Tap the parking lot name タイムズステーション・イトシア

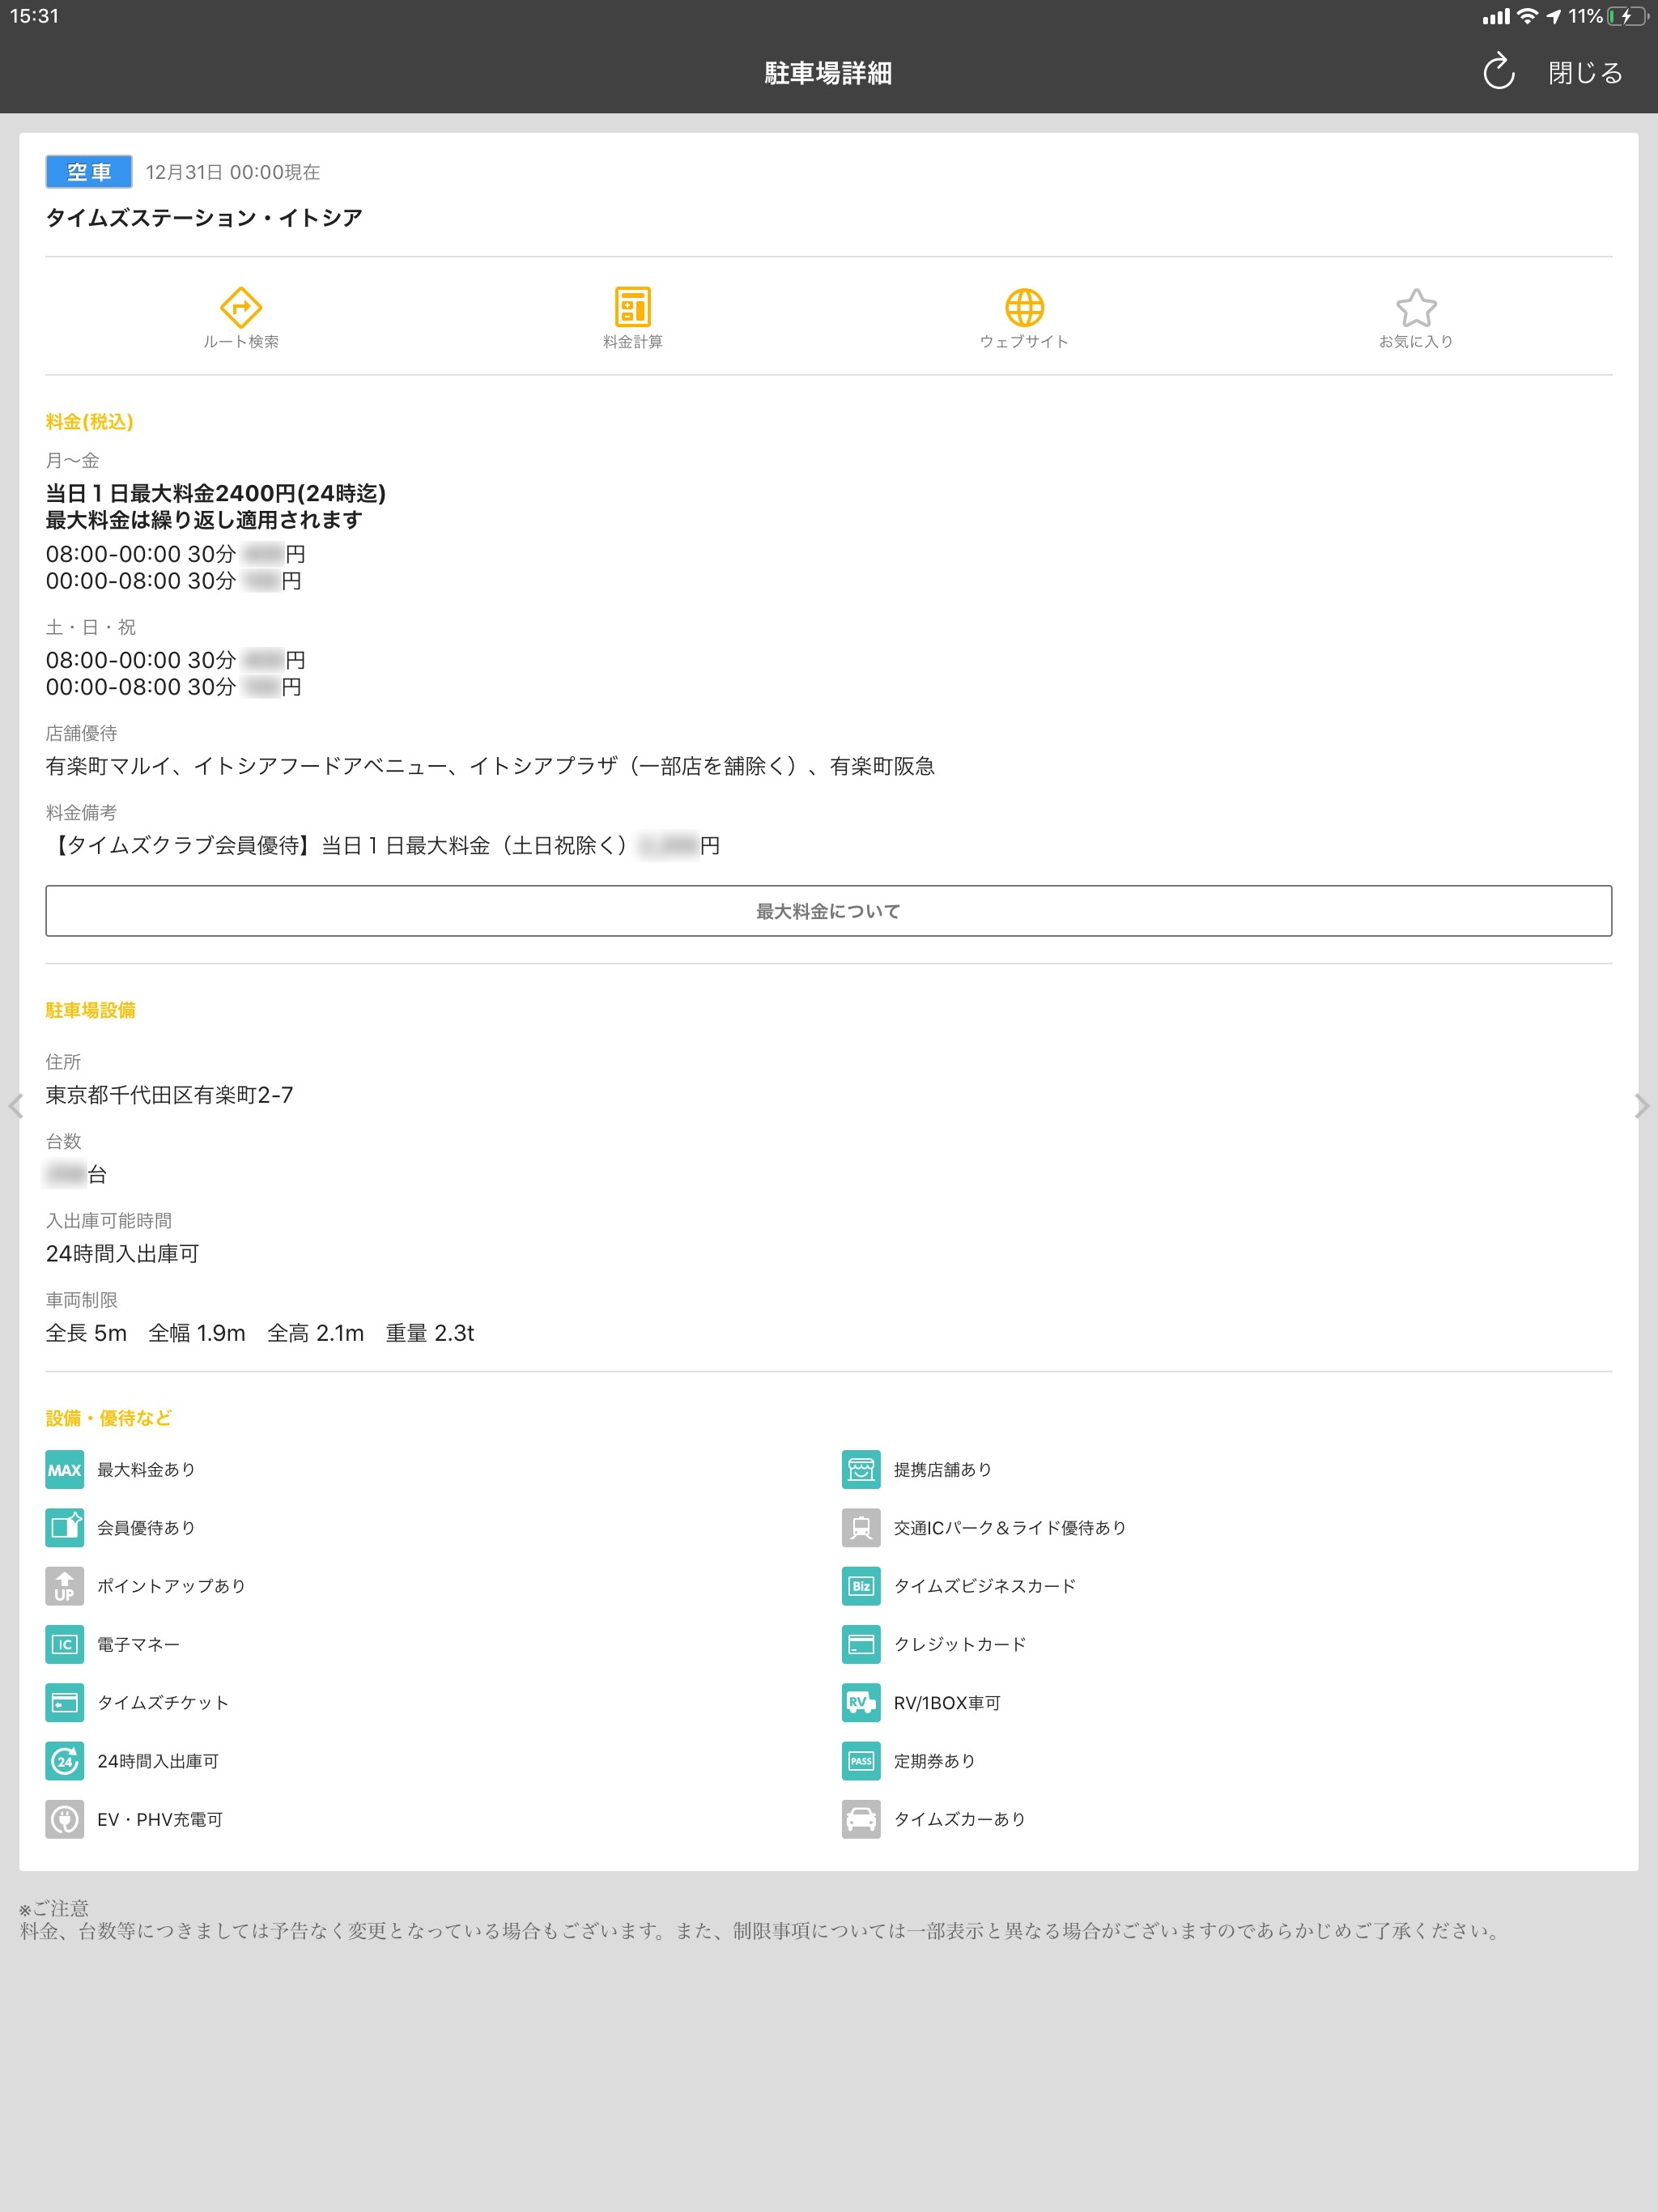click(205, 217)
